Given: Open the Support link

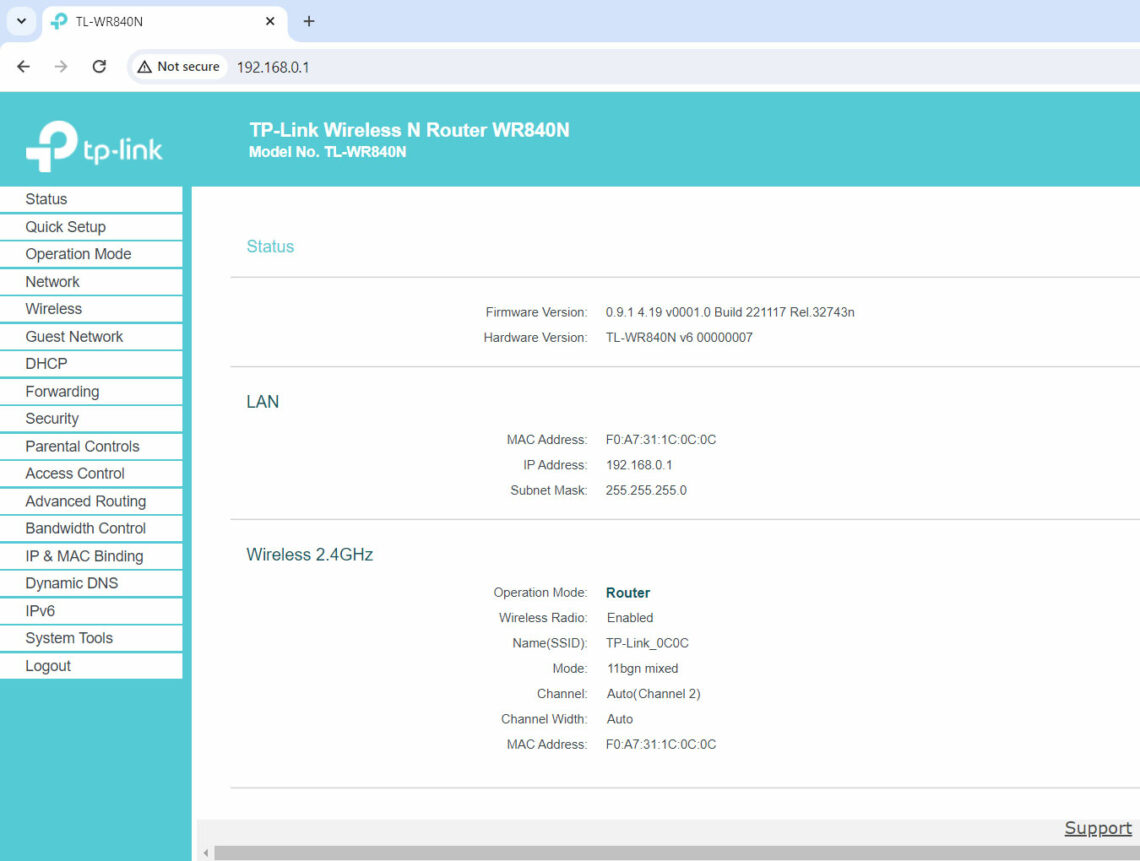Looking at the screenshot, I should (1097, 828).
